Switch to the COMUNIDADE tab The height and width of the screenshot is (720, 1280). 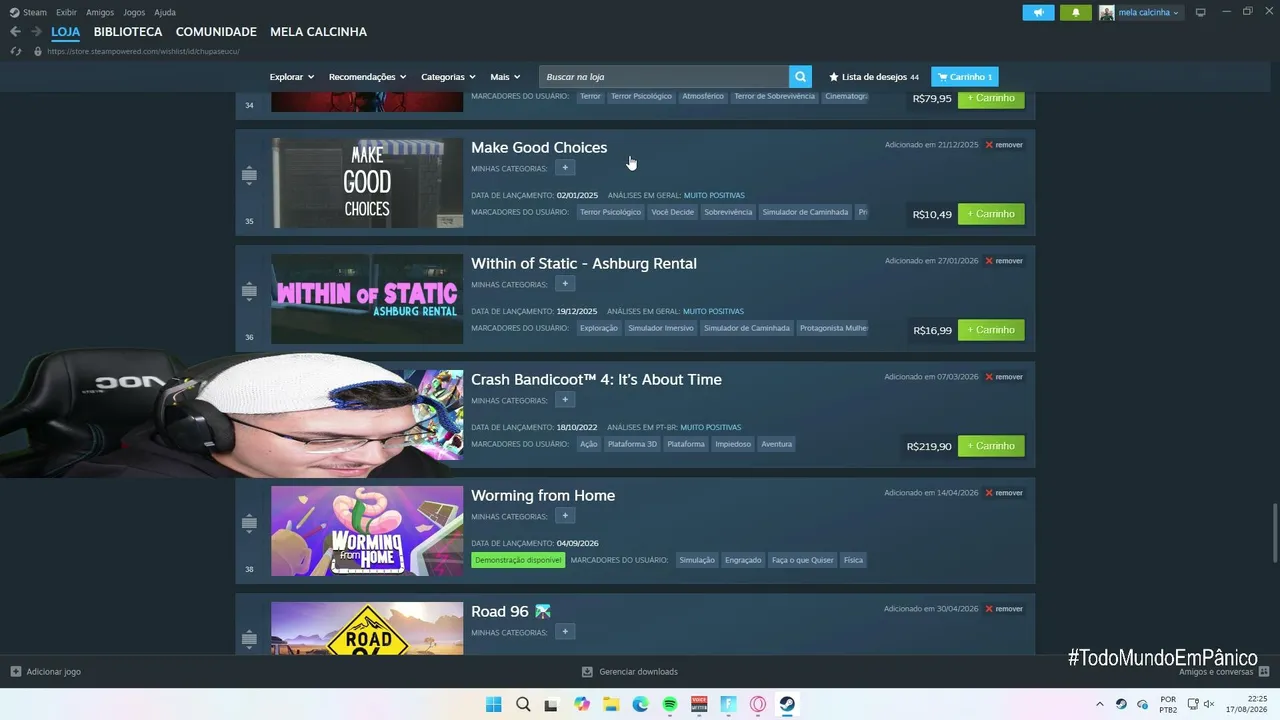point(216,32)
